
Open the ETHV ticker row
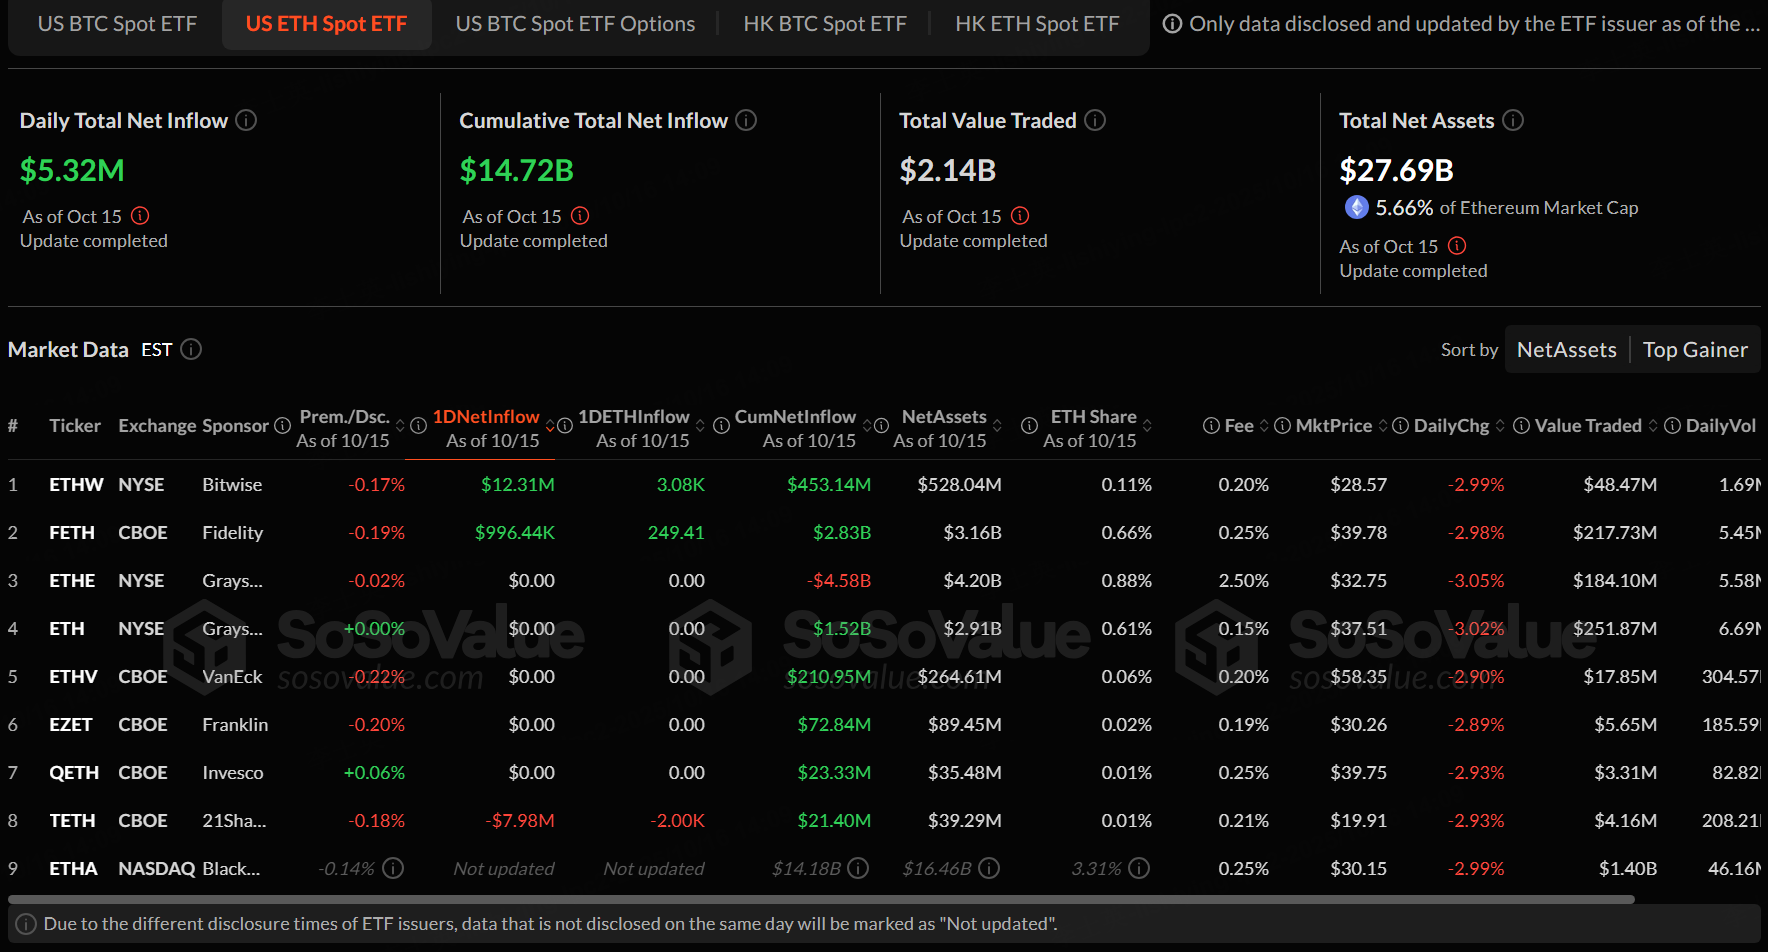click(884, 676)
